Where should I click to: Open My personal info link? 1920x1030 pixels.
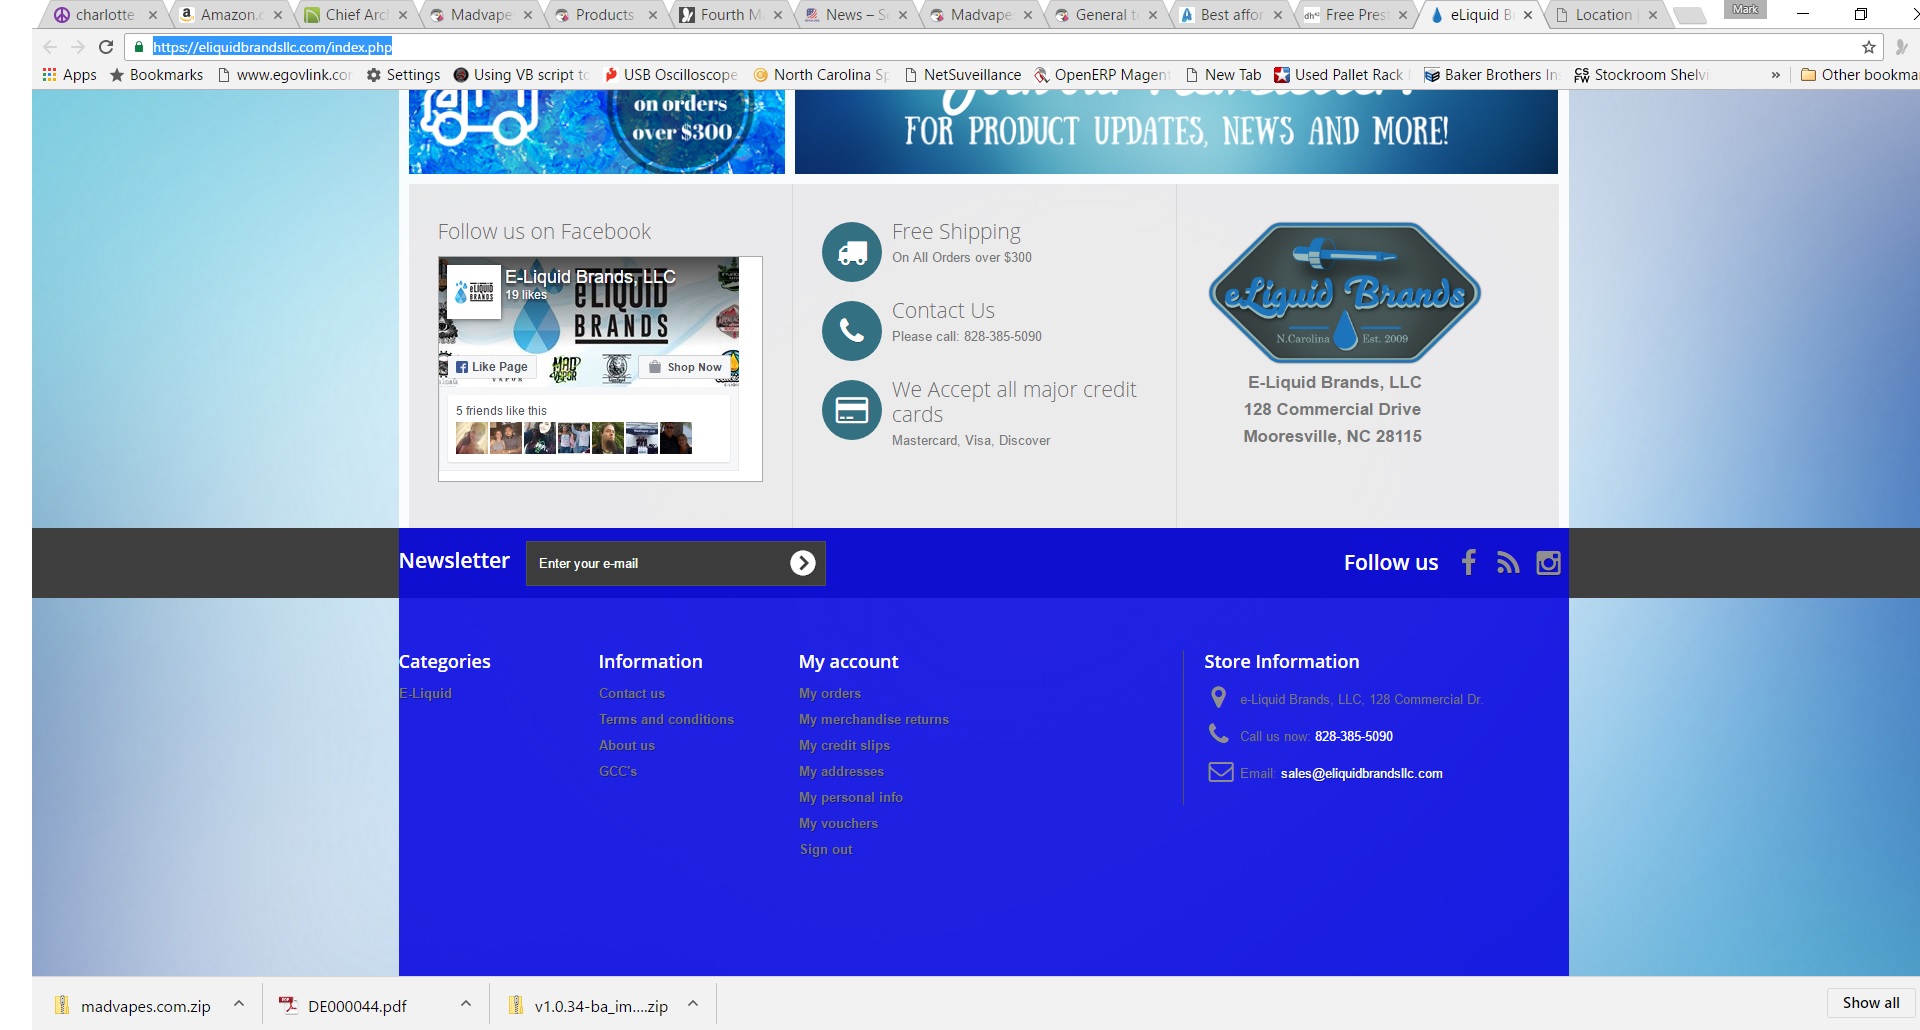pos(851,797)
